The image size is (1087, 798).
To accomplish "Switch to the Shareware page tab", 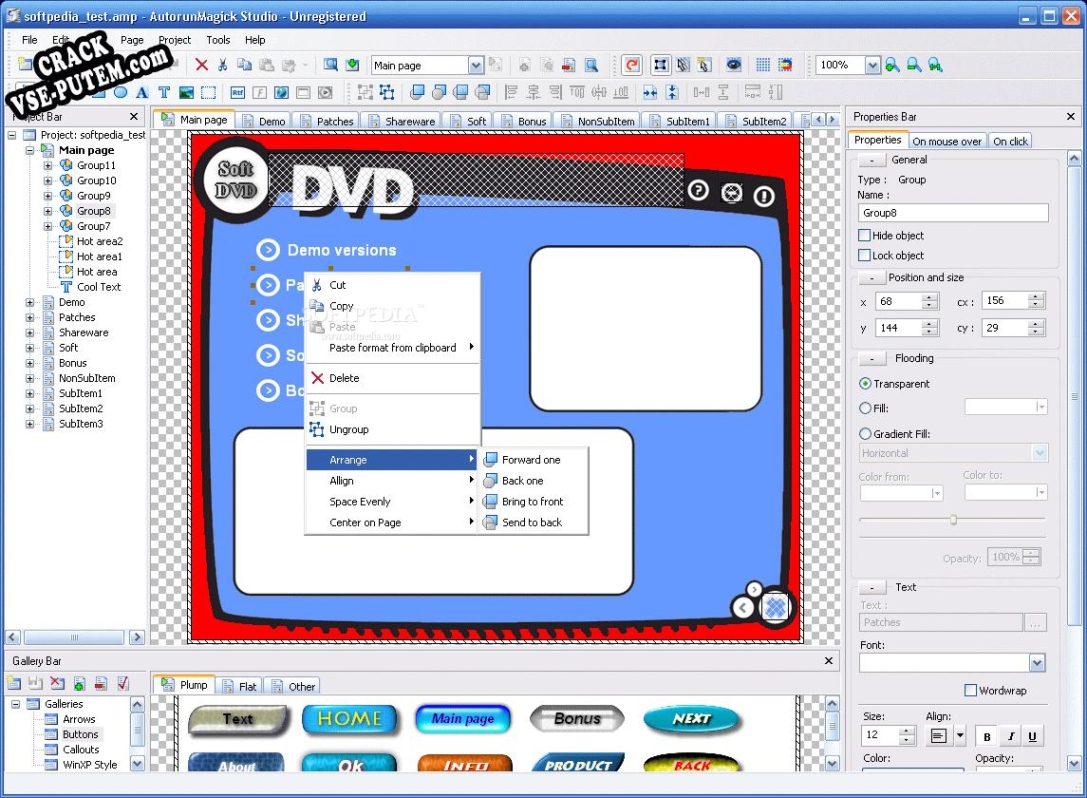I will [402, 121].
